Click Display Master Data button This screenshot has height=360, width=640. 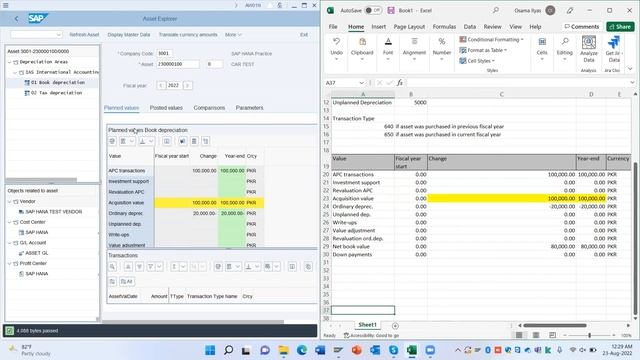pos(129,35)
